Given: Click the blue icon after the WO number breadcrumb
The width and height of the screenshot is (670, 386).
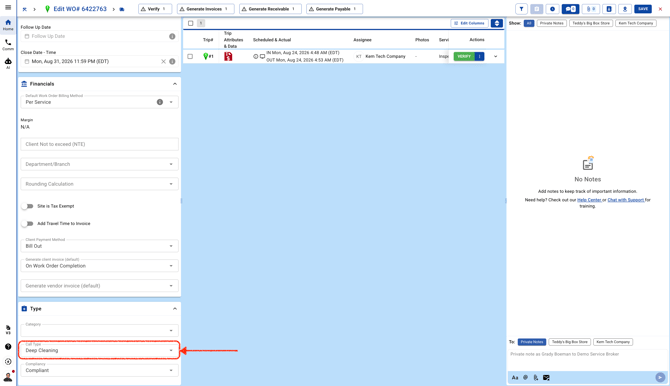Looking at the screenshot, I should coord(122,9).
